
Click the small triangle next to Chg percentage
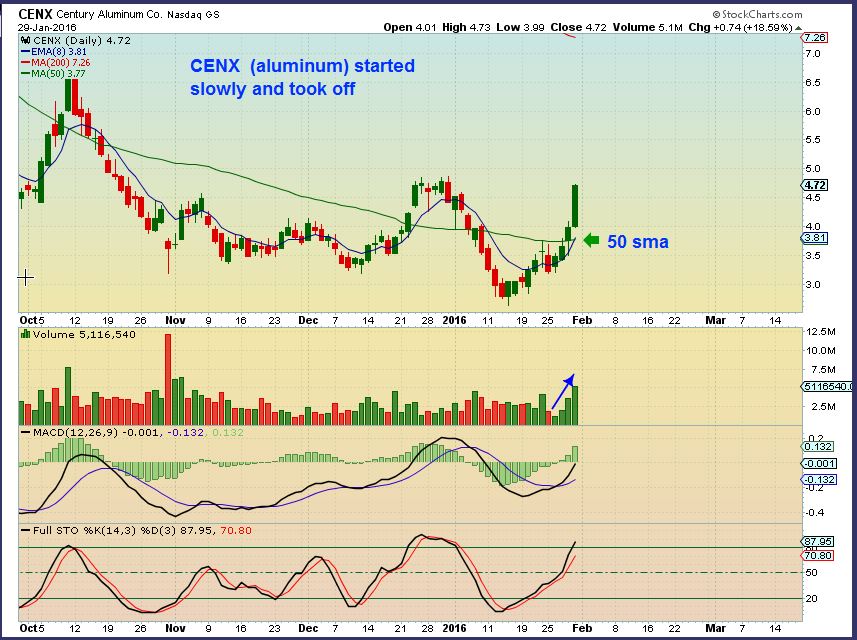click(x=799, y=27)
